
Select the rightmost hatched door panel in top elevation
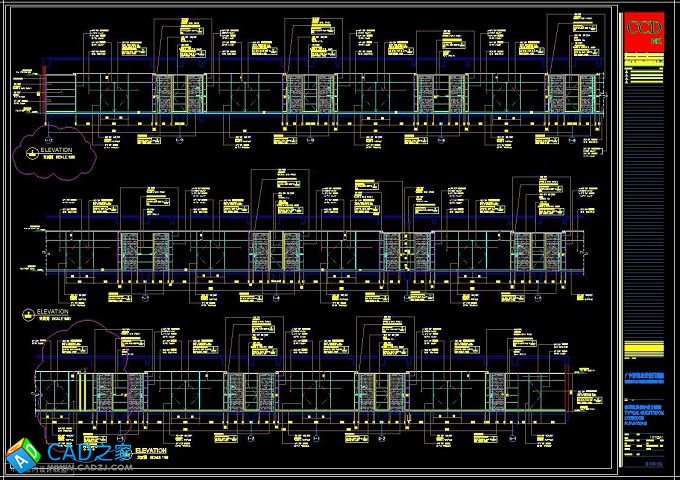556,95
